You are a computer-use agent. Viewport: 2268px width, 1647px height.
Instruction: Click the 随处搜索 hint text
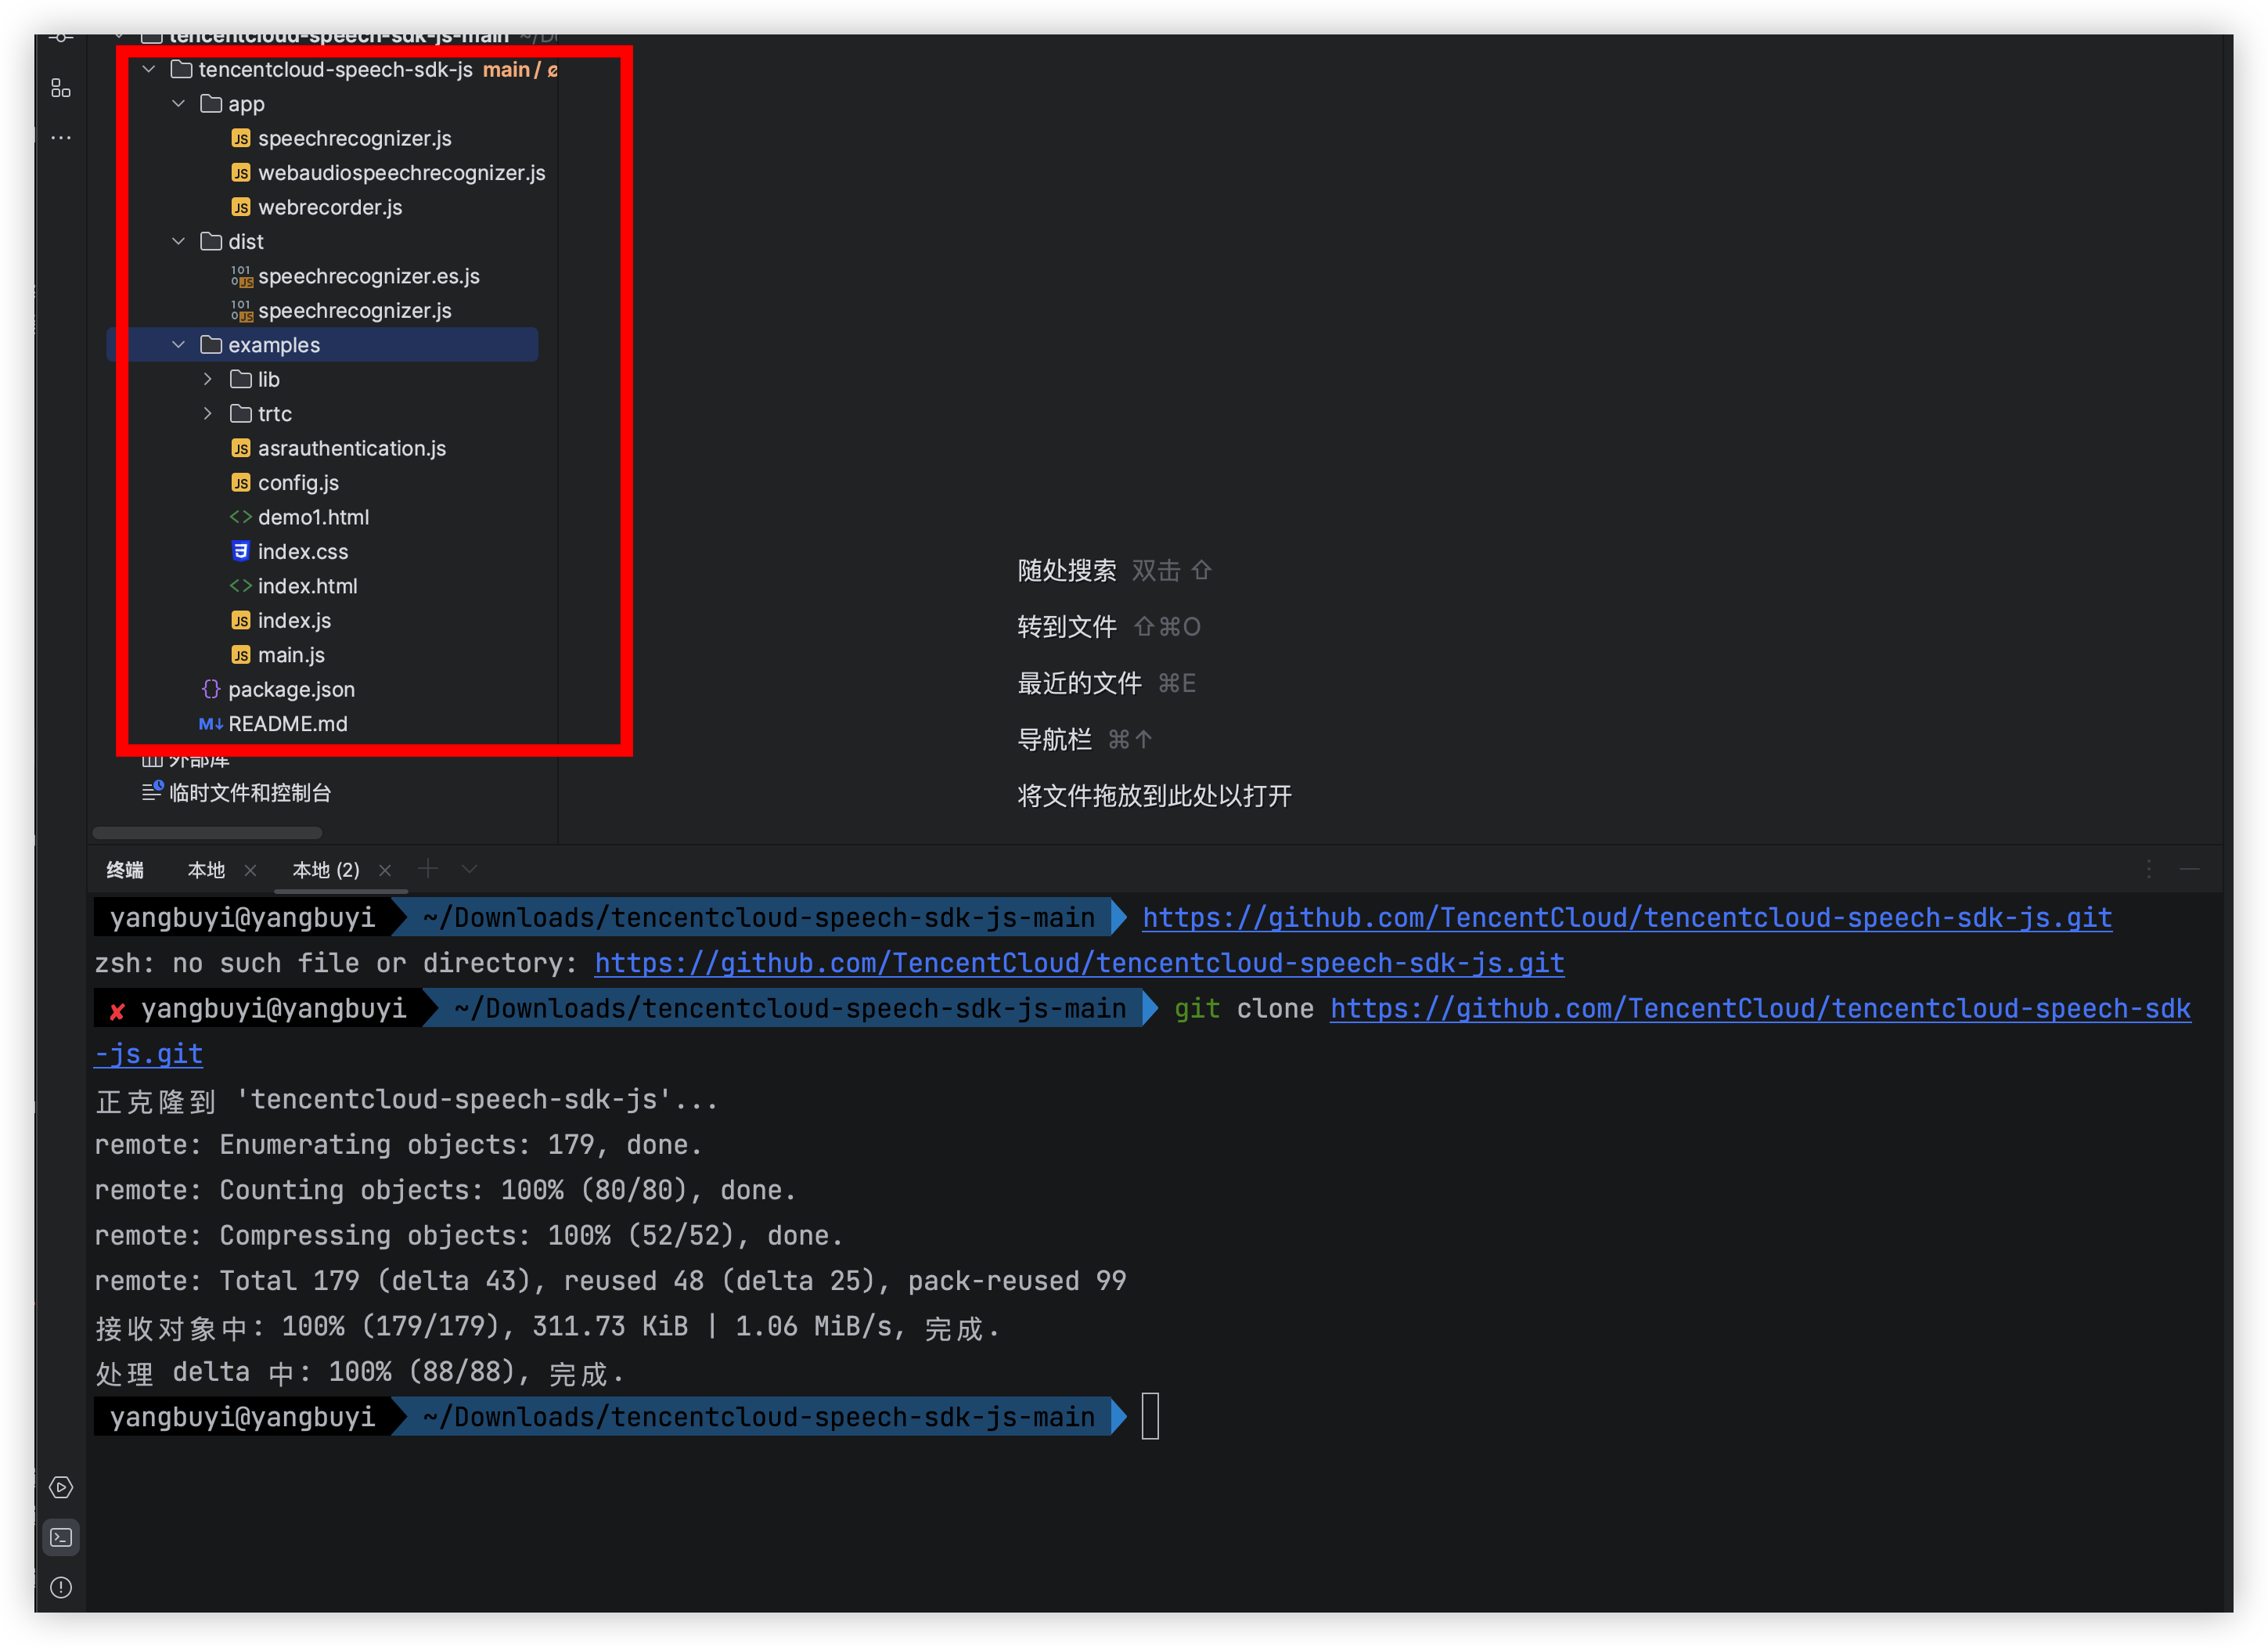pos(1067,570)
